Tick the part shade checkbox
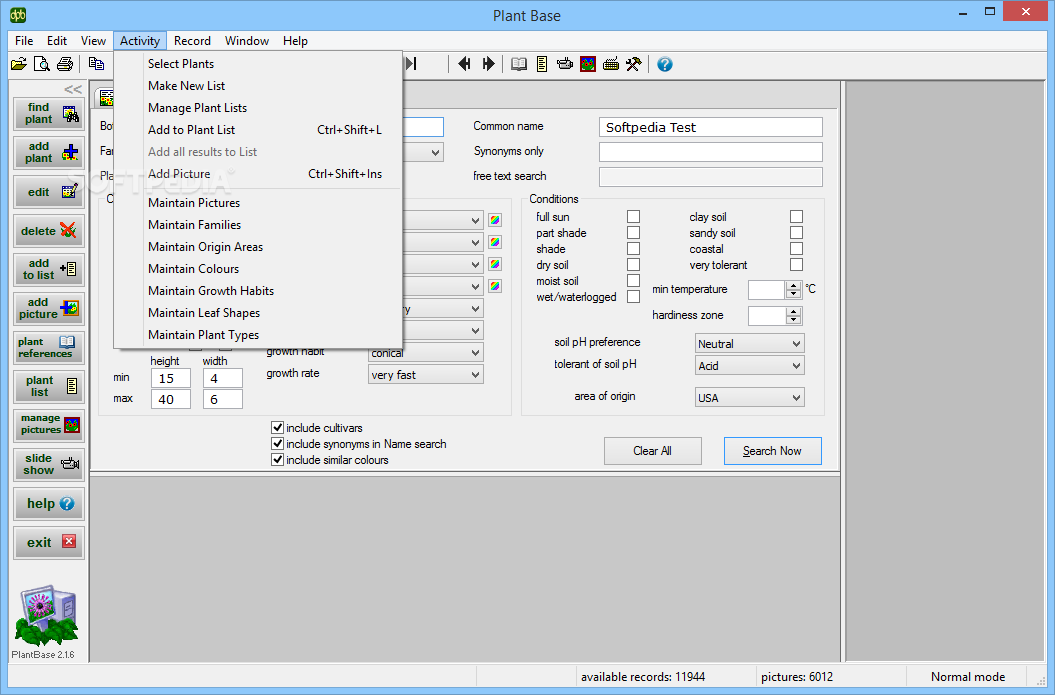This screenshot has height=695, width=1055. 633,233
